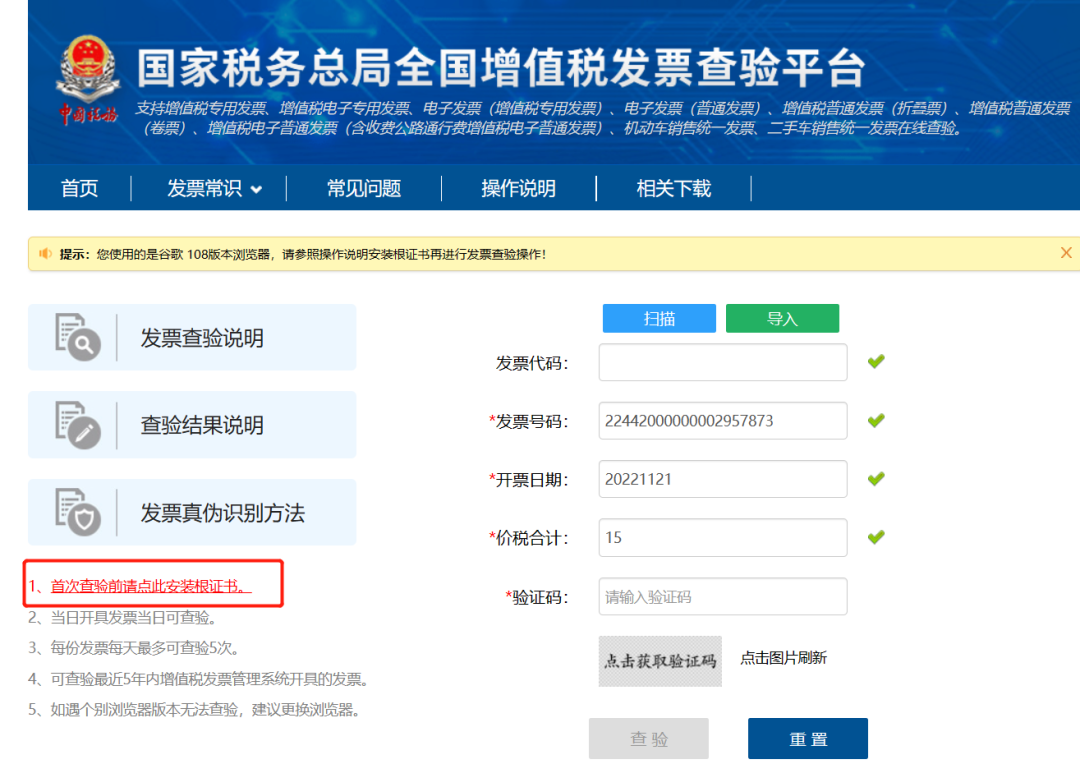Open the 查验结果说明 card

192,425
